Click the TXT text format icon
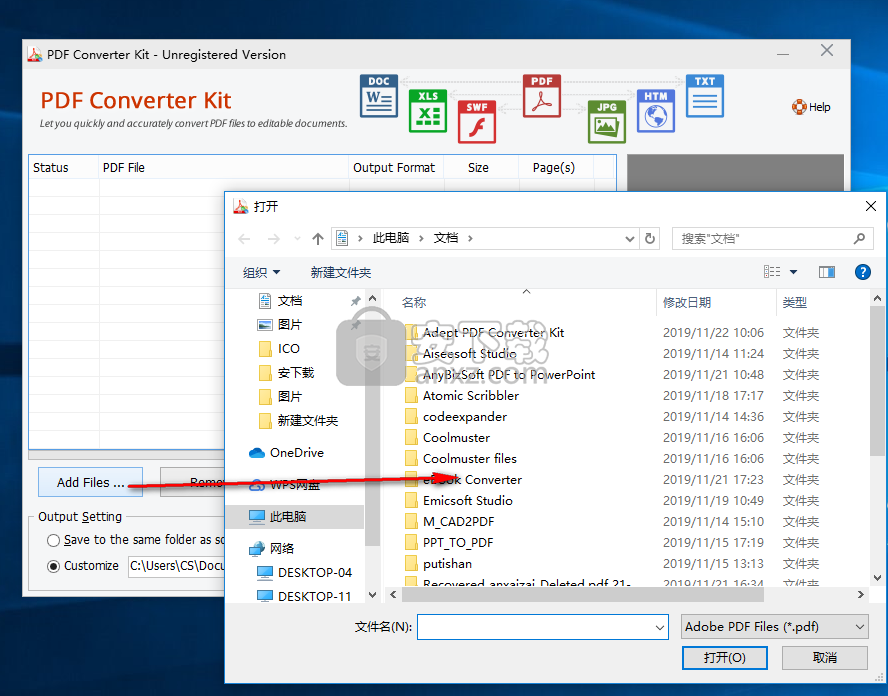The width and height of the screenshot is (888, 696). [705, 96]
